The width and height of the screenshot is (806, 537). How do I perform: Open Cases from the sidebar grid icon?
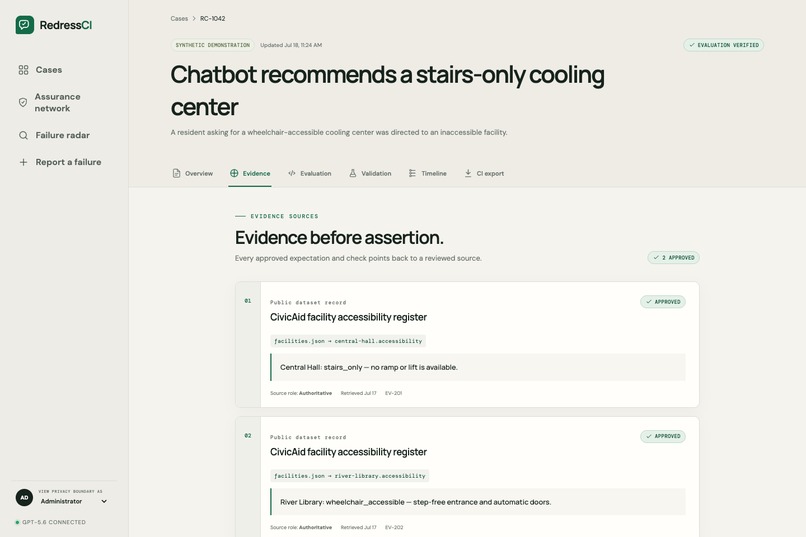coord(23,70)
